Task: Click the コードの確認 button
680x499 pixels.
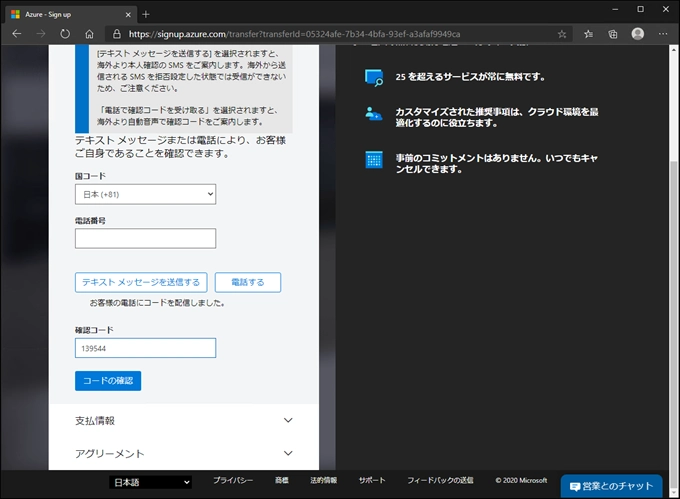Action: (108, 381)
